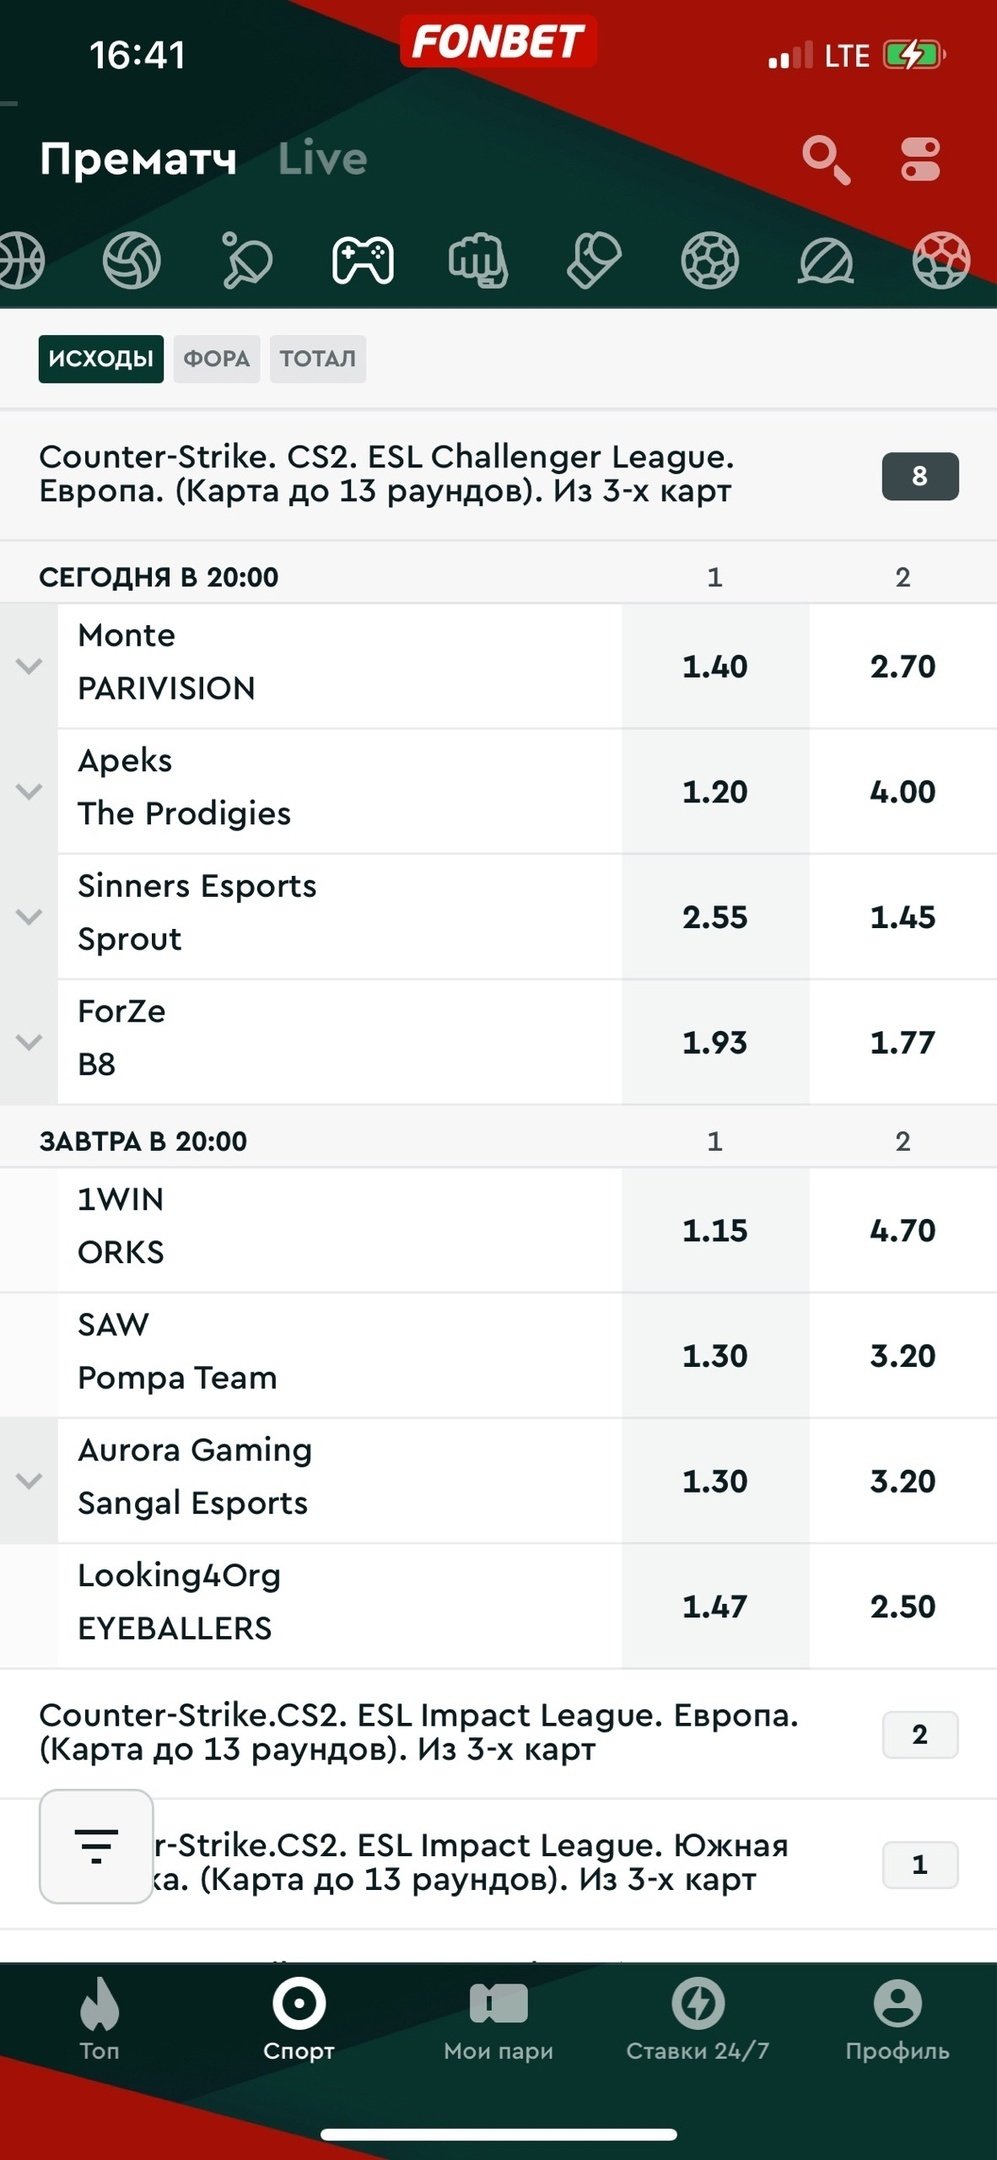
Task: Expand the Monte vs PARIVISION match
Action: (x=29, y=666)
